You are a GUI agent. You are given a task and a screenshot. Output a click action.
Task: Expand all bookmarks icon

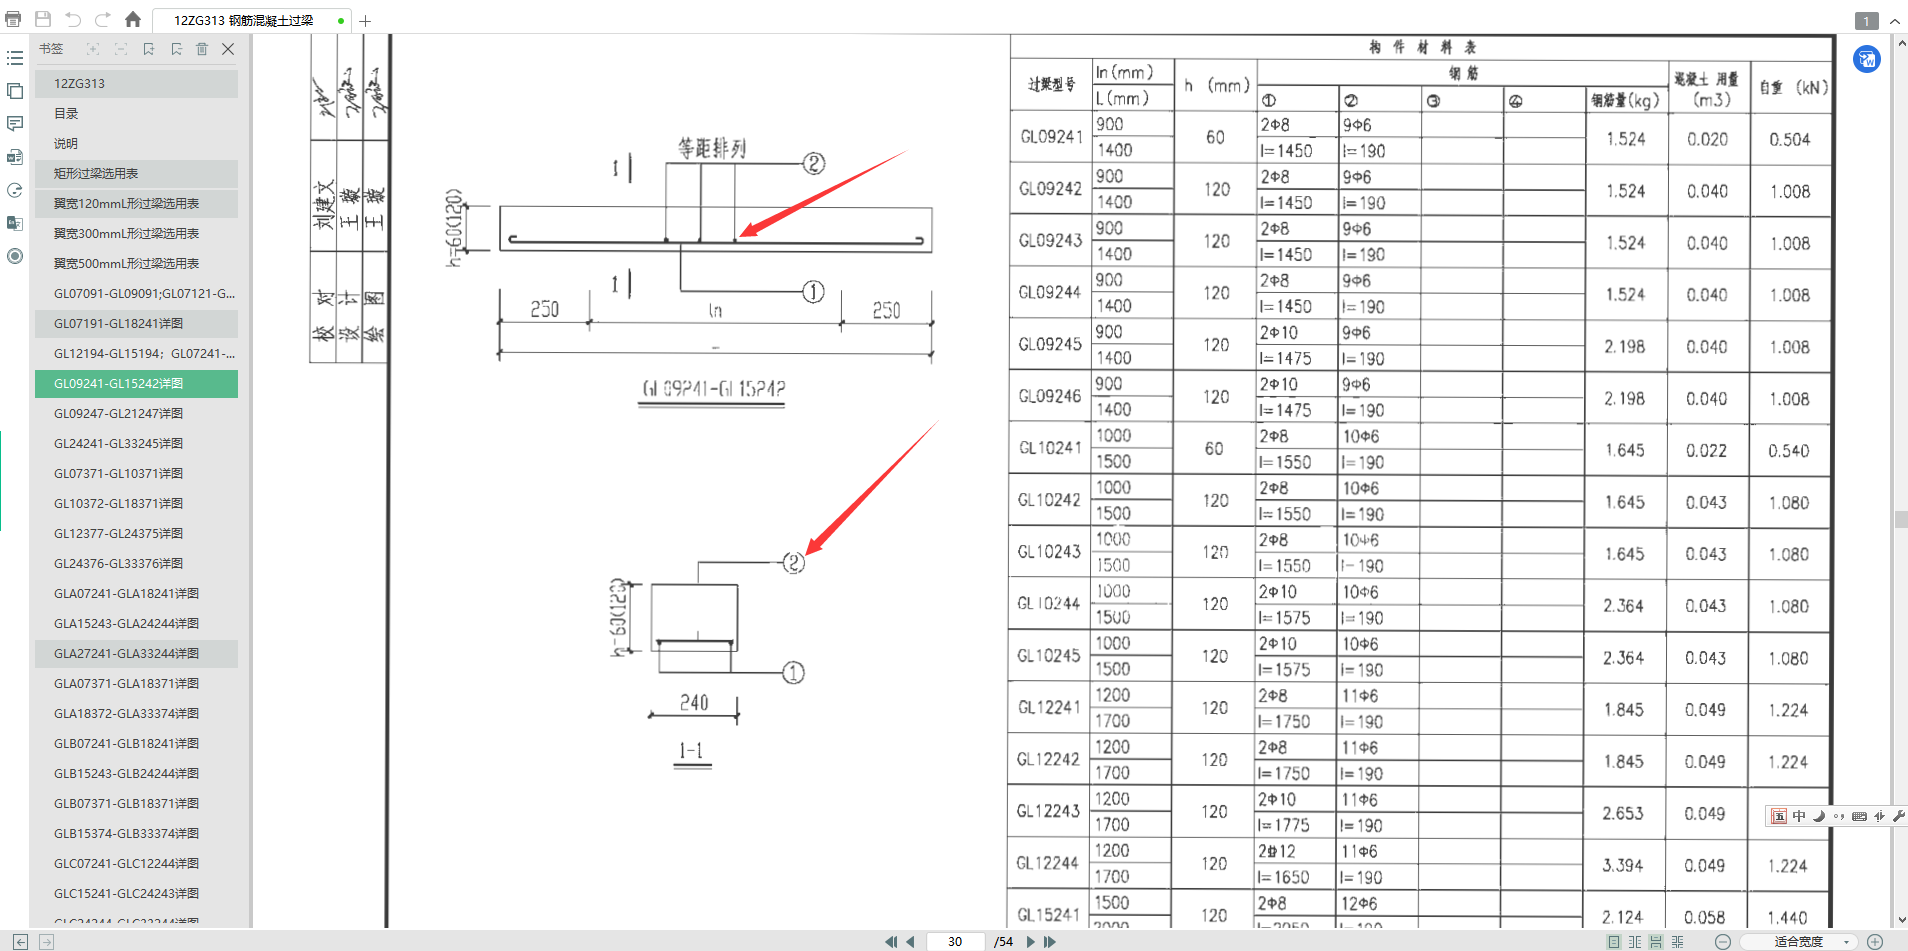[x=93, y=49]
